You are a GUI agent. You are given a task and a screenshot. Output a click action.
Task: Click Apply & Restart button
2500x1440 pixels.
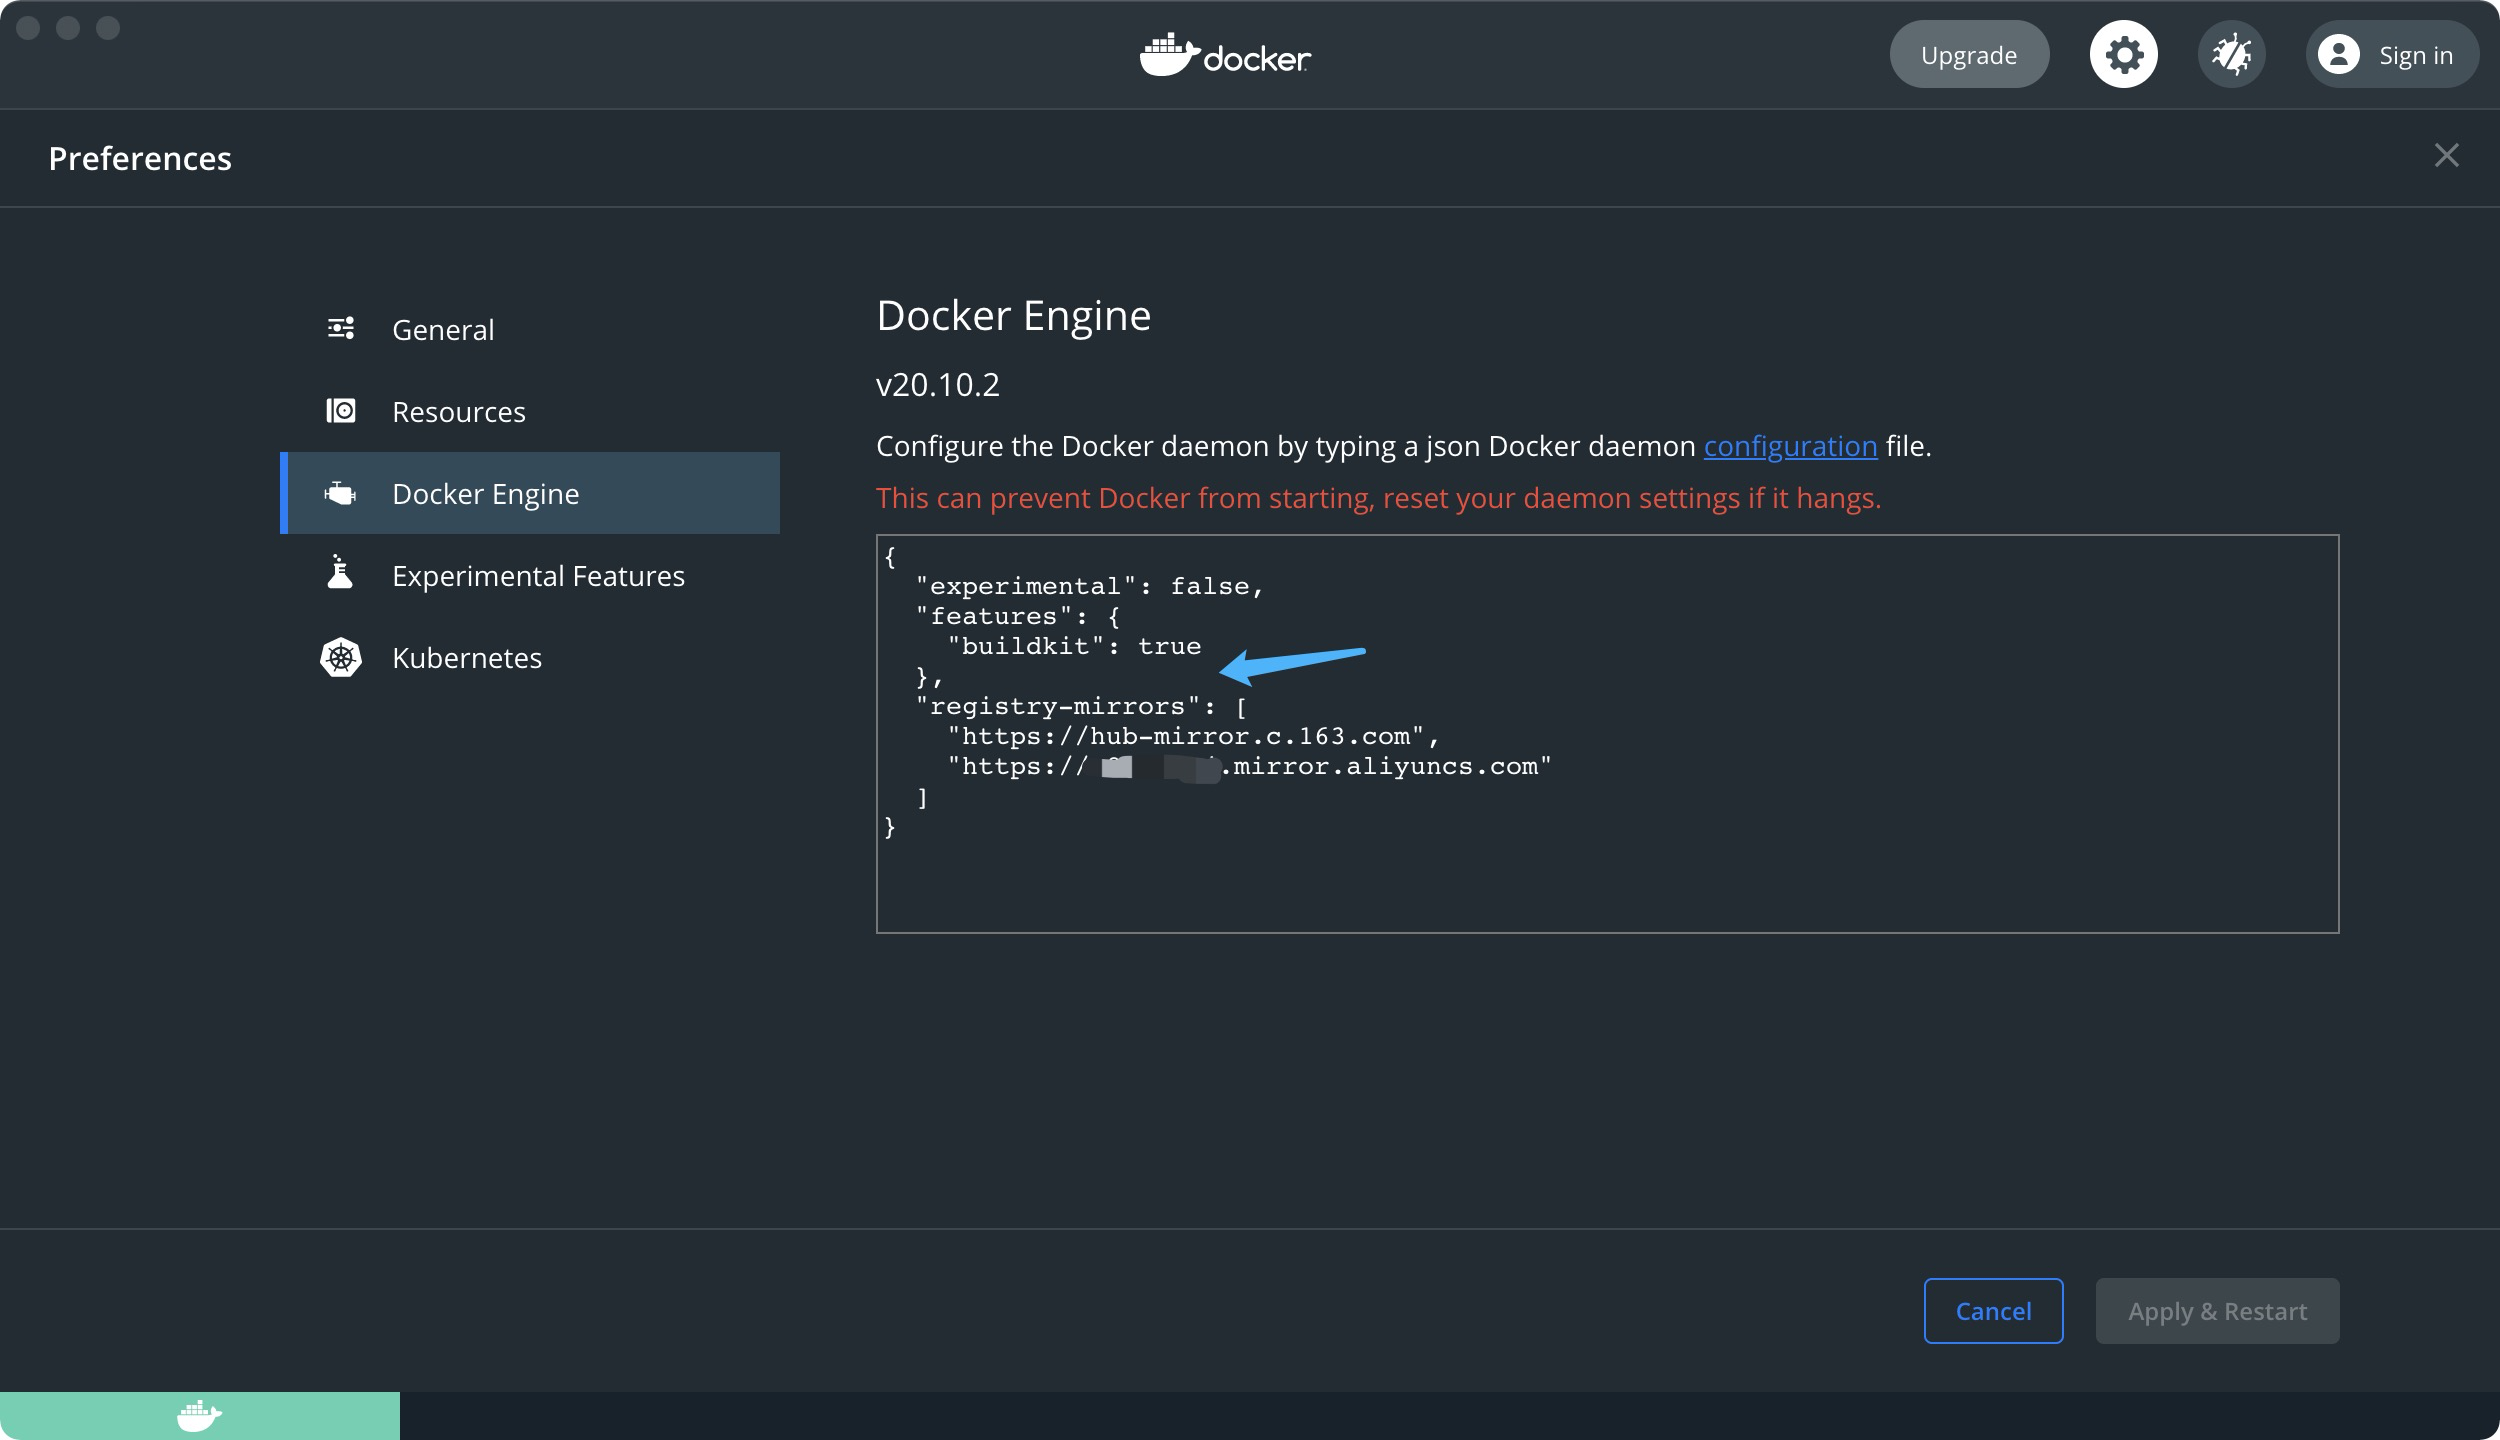pyautogui.click(x=2217, y=1311)
